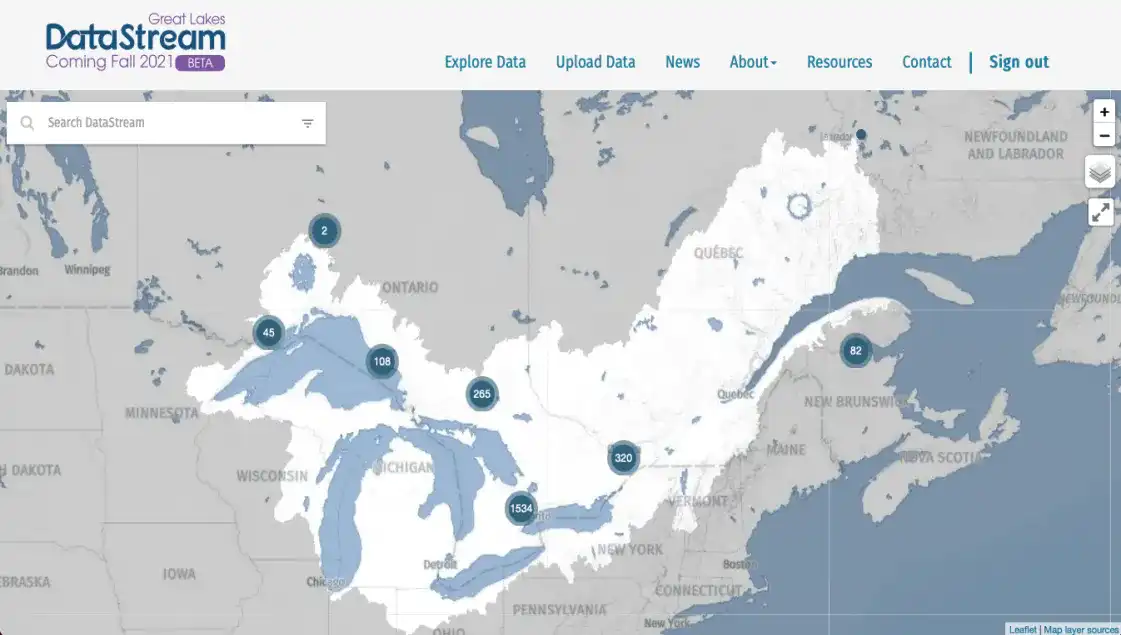Open the Resources page

(x=839, y=62)
